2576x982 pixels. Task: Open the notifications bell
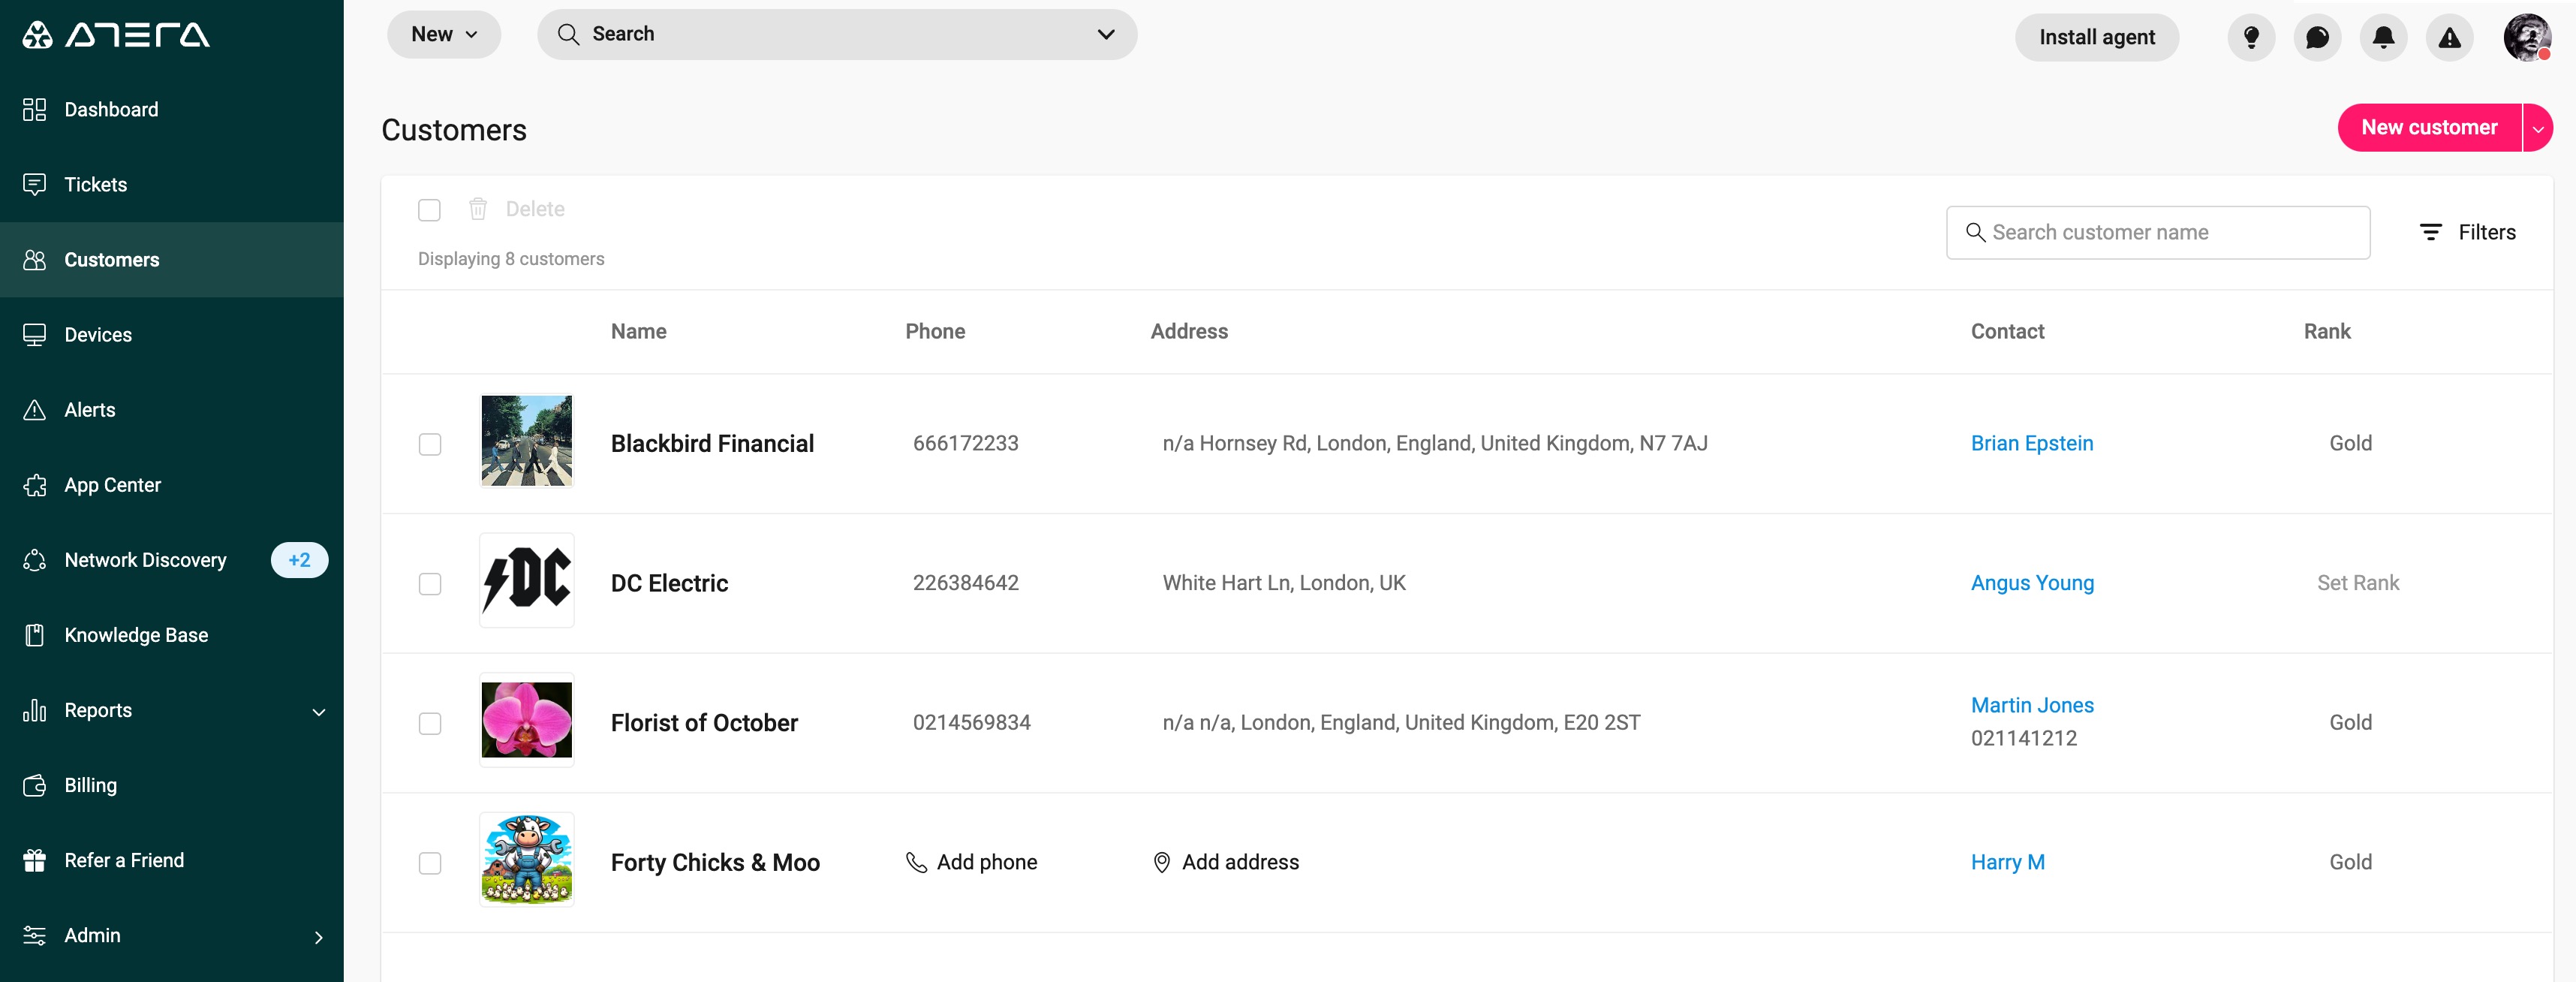[x=2383, y=37]
